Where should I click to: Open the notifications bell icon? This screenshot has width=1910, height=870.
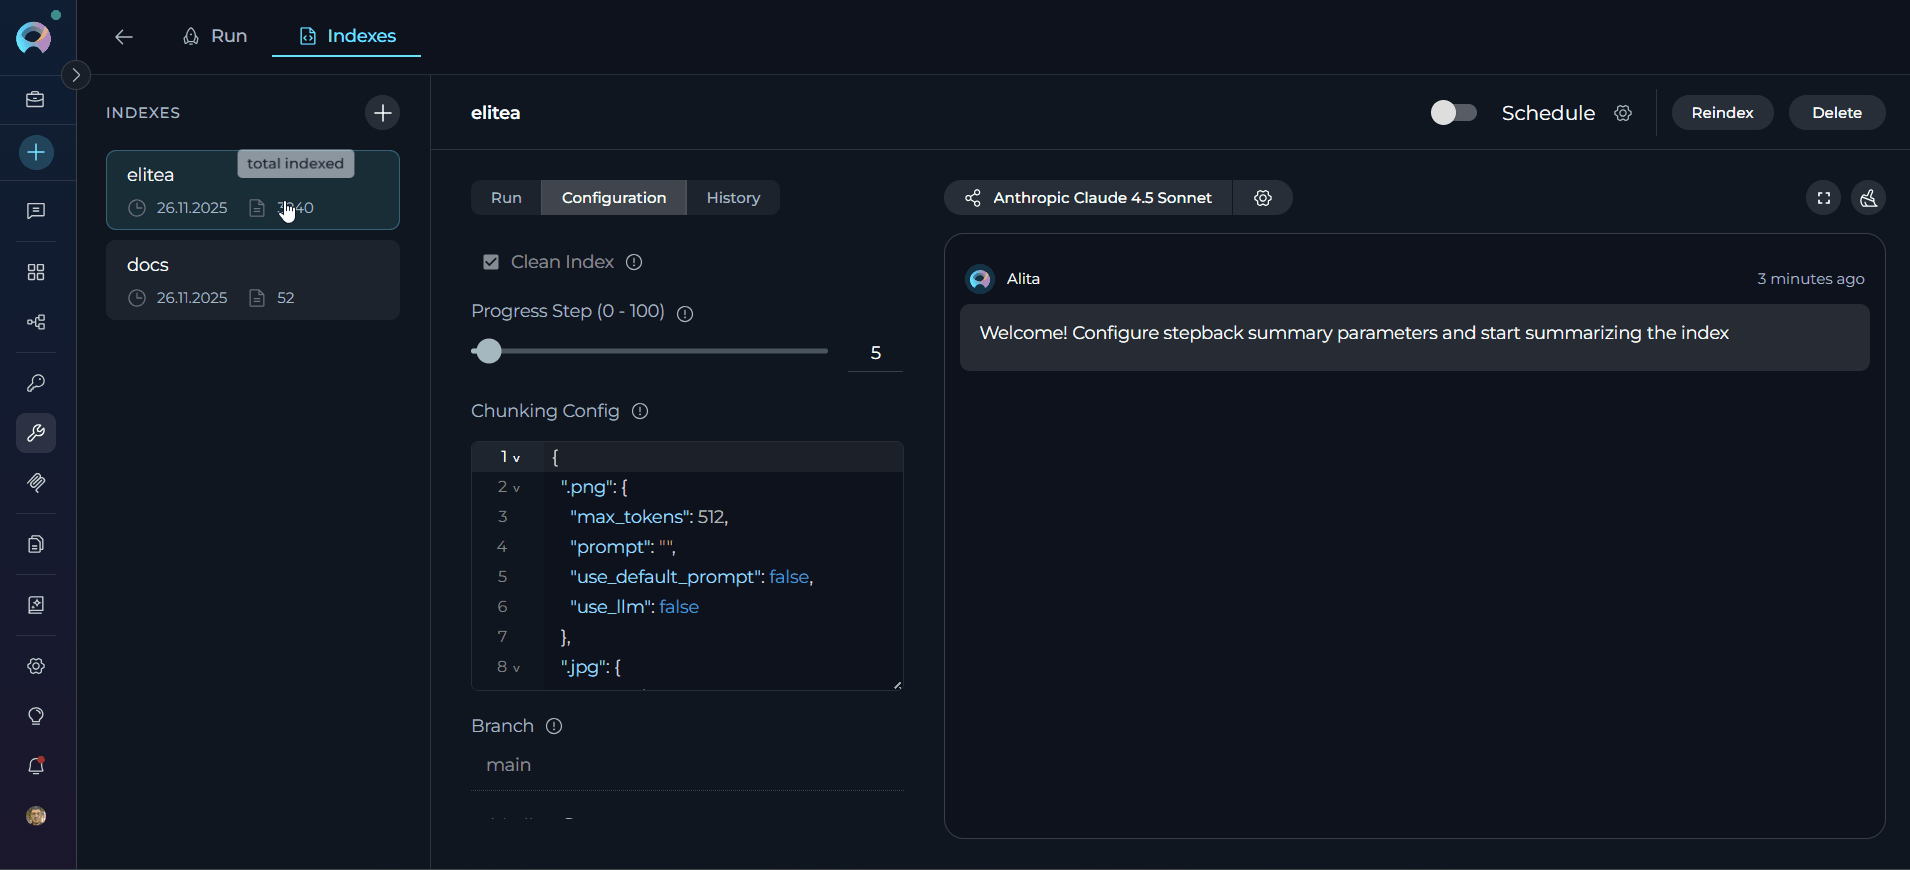[x=36, y=766]
